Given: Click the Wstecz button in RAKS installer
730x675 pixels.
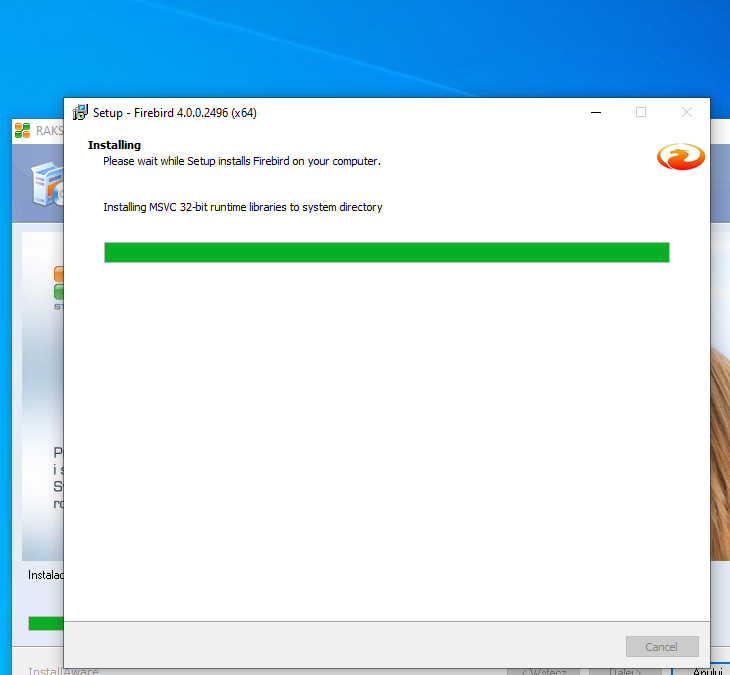Looking at the screenshot, I should 543,671.
